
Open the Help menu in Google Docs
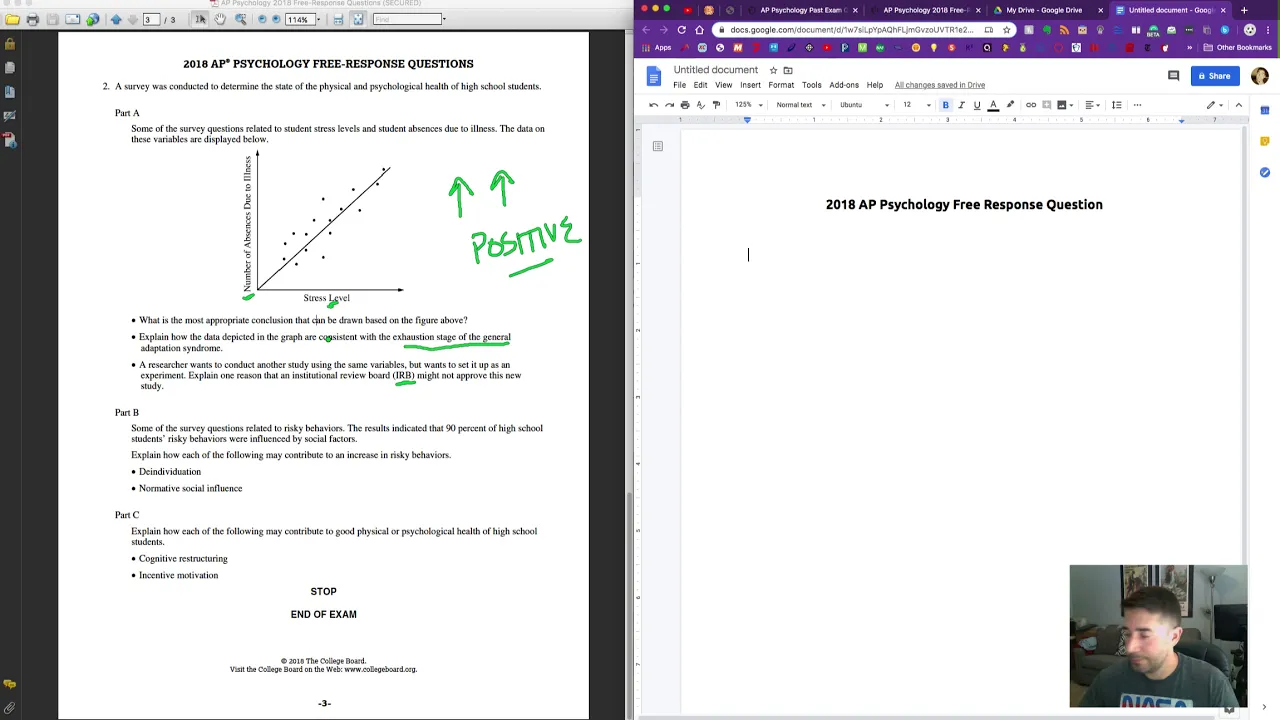[x=875, y=85]
